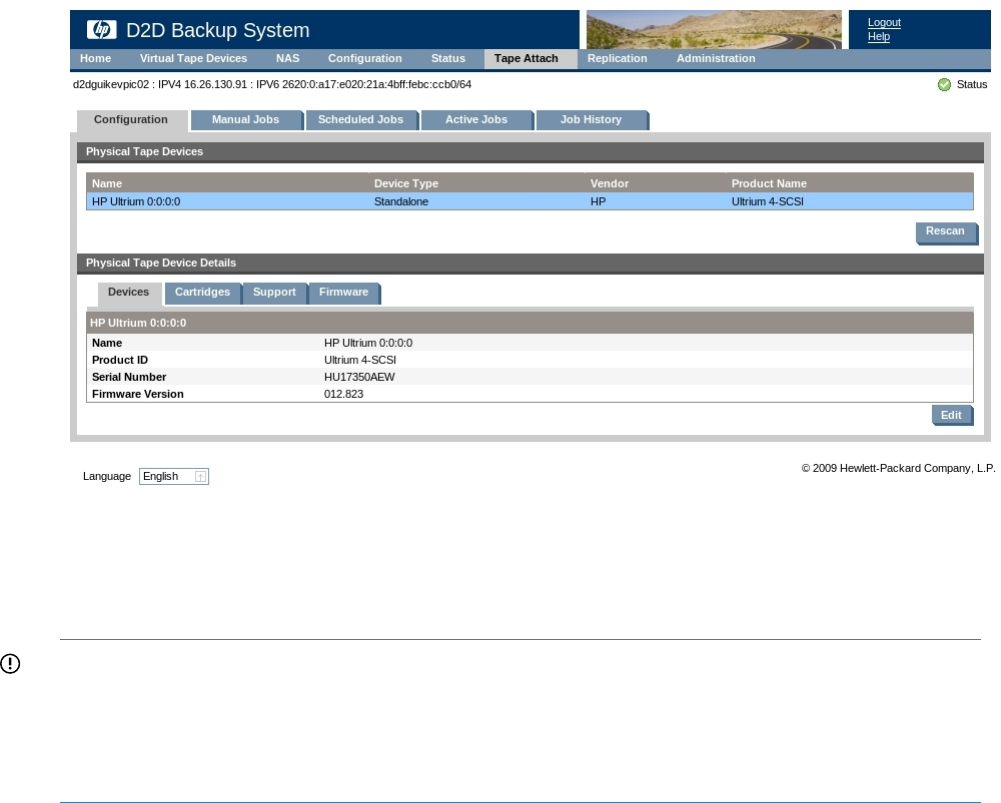Click the Logout link
Screen dimensions: 1001x803
[x=884, y=22]
